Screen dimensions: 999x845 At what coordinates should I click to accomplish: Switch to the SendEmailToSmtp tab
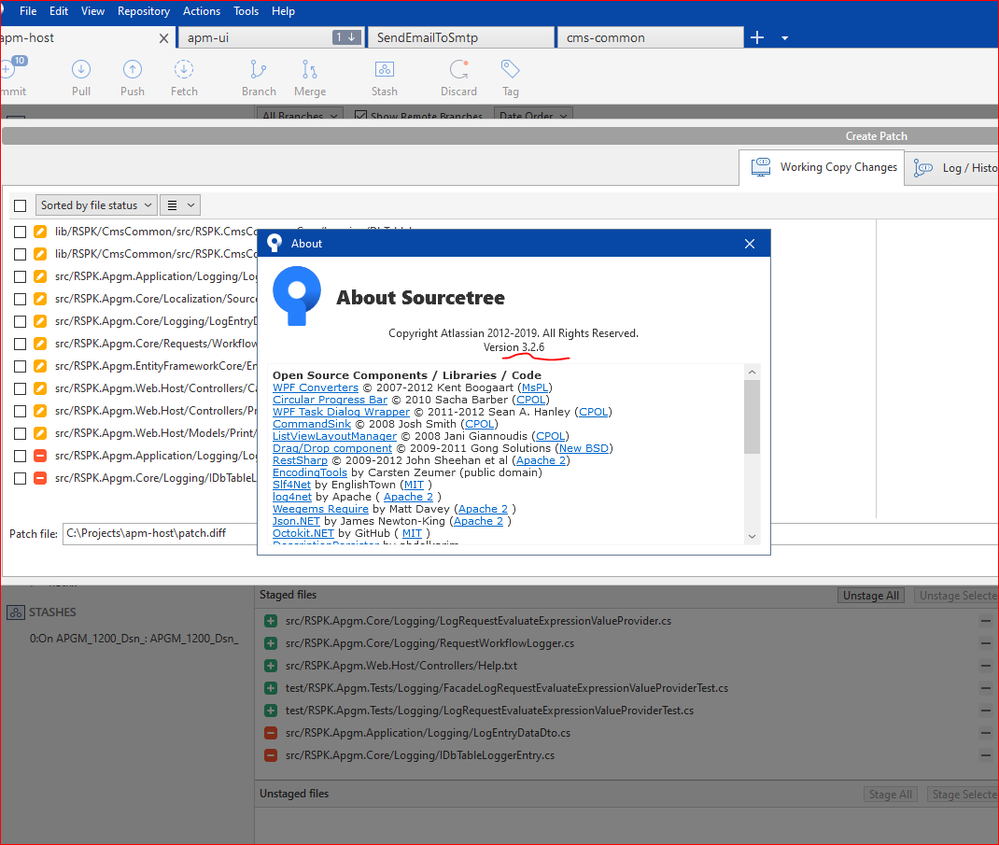(461, 38)
